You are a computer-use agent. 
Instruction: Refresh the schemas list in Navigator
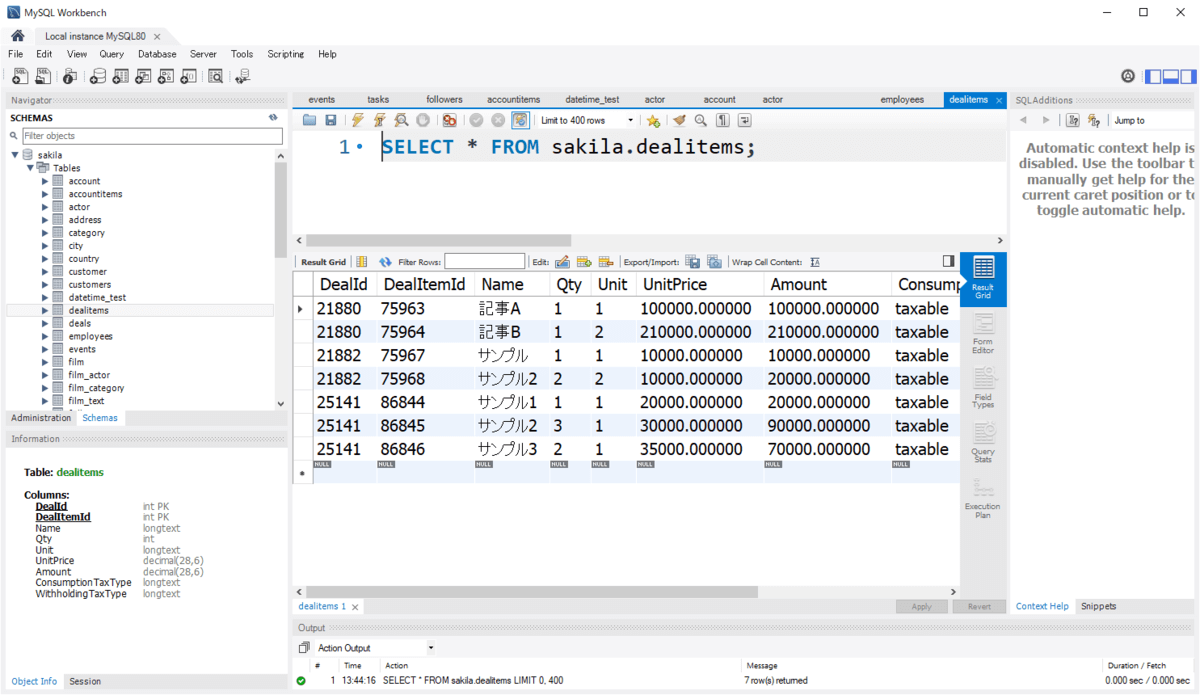coord(273,118)
